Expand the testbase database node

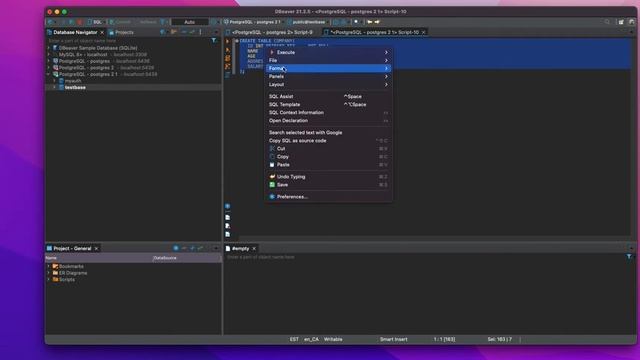pos(54,87)
